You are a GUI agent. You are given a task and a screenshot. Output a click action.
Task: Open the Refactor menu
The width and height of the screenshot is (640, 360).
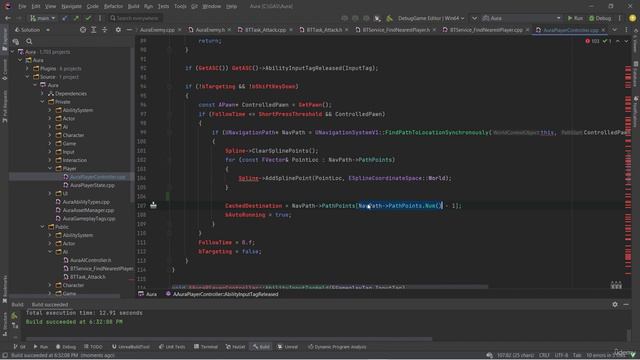pyautogui.click(x=113, y=6)
